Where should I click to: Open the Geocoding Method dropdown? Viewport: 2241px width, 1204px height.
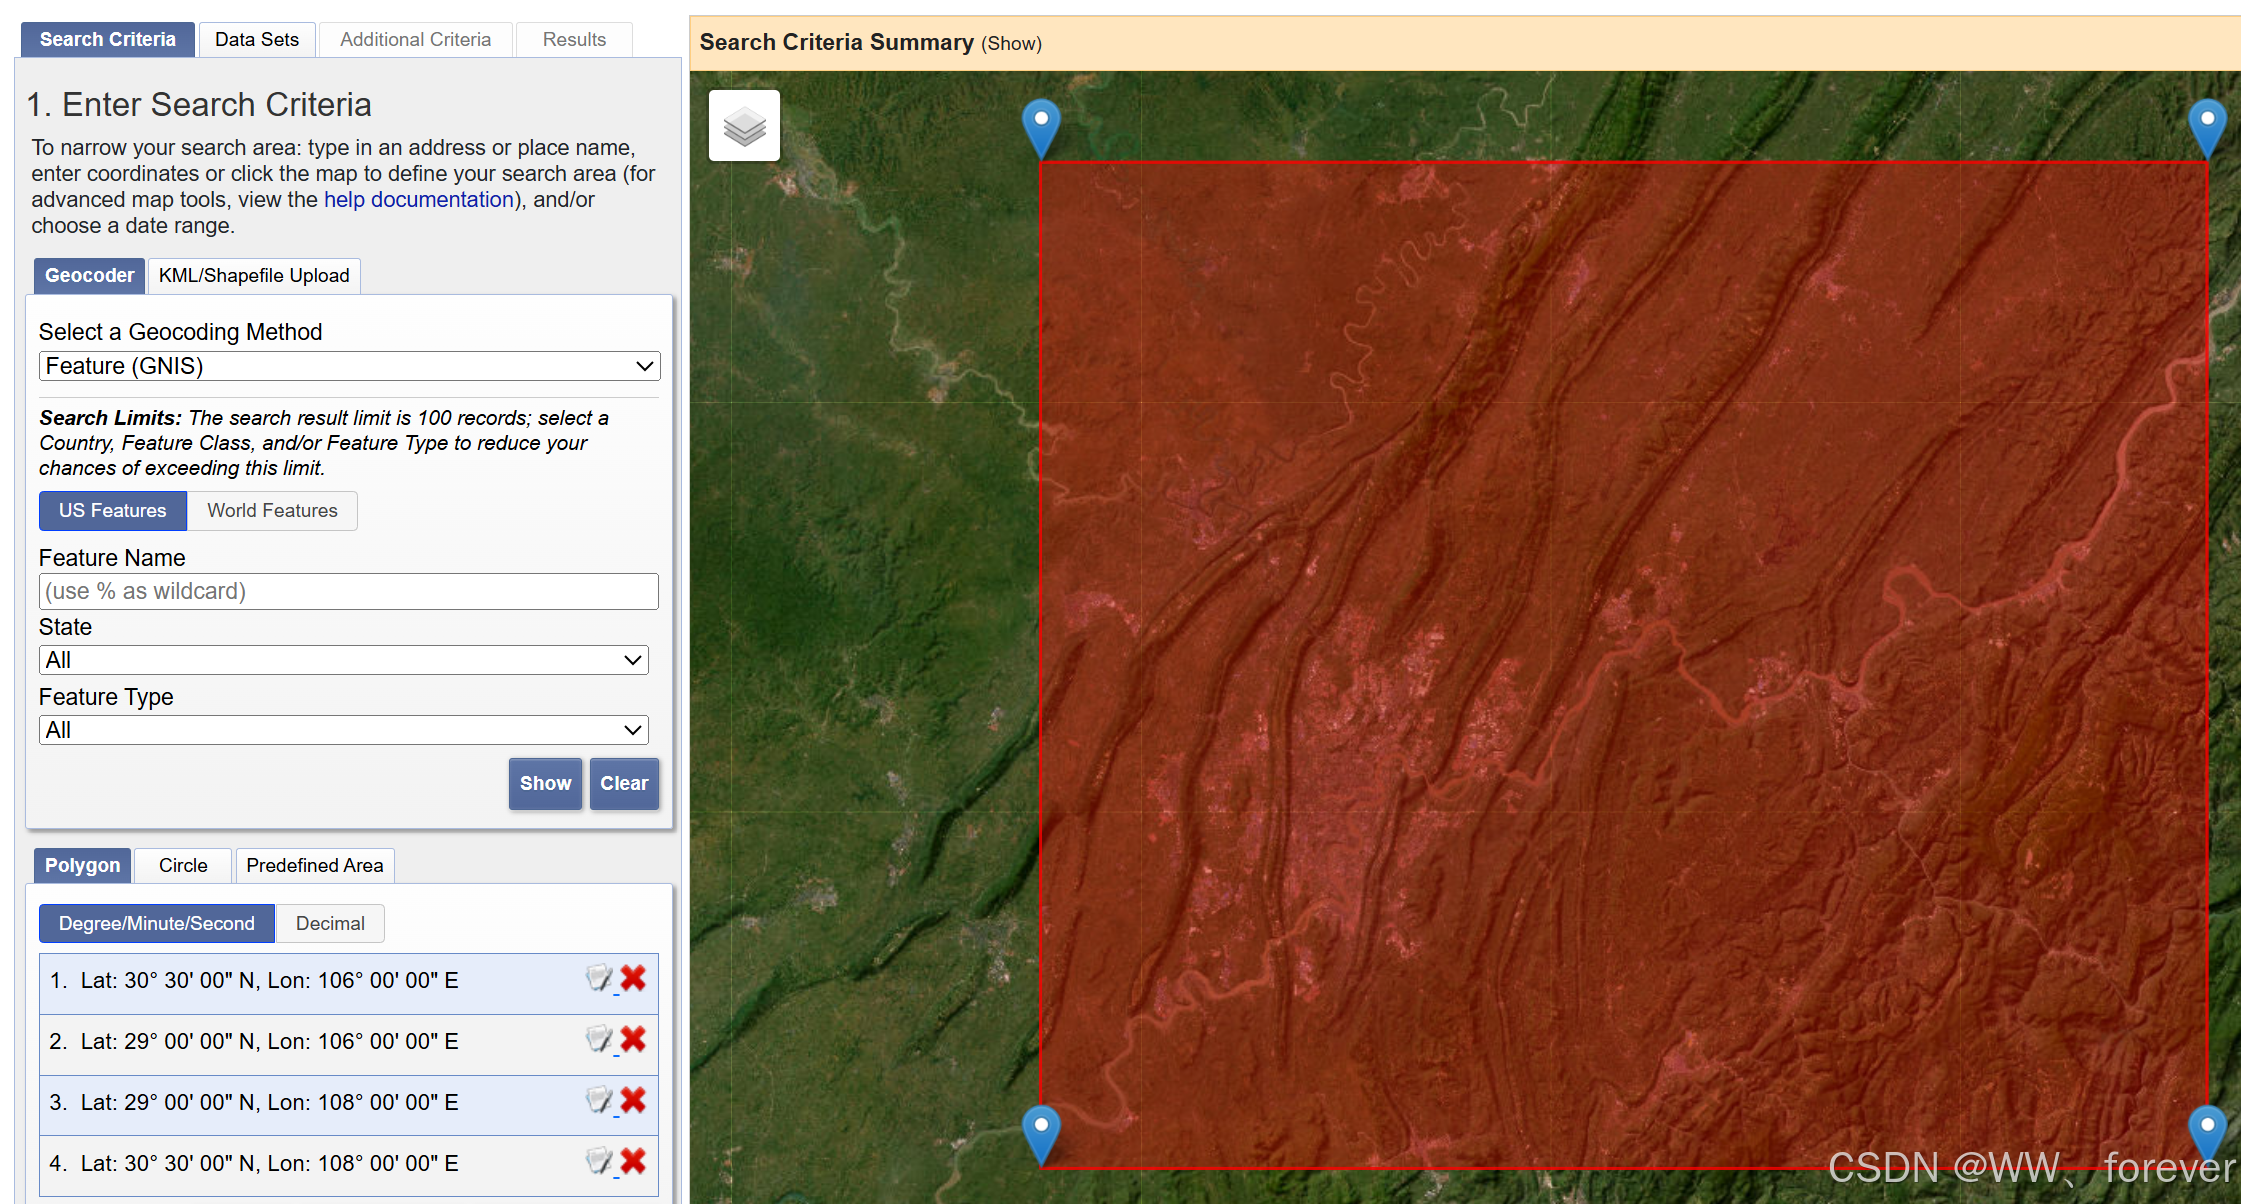pos(349,366)
